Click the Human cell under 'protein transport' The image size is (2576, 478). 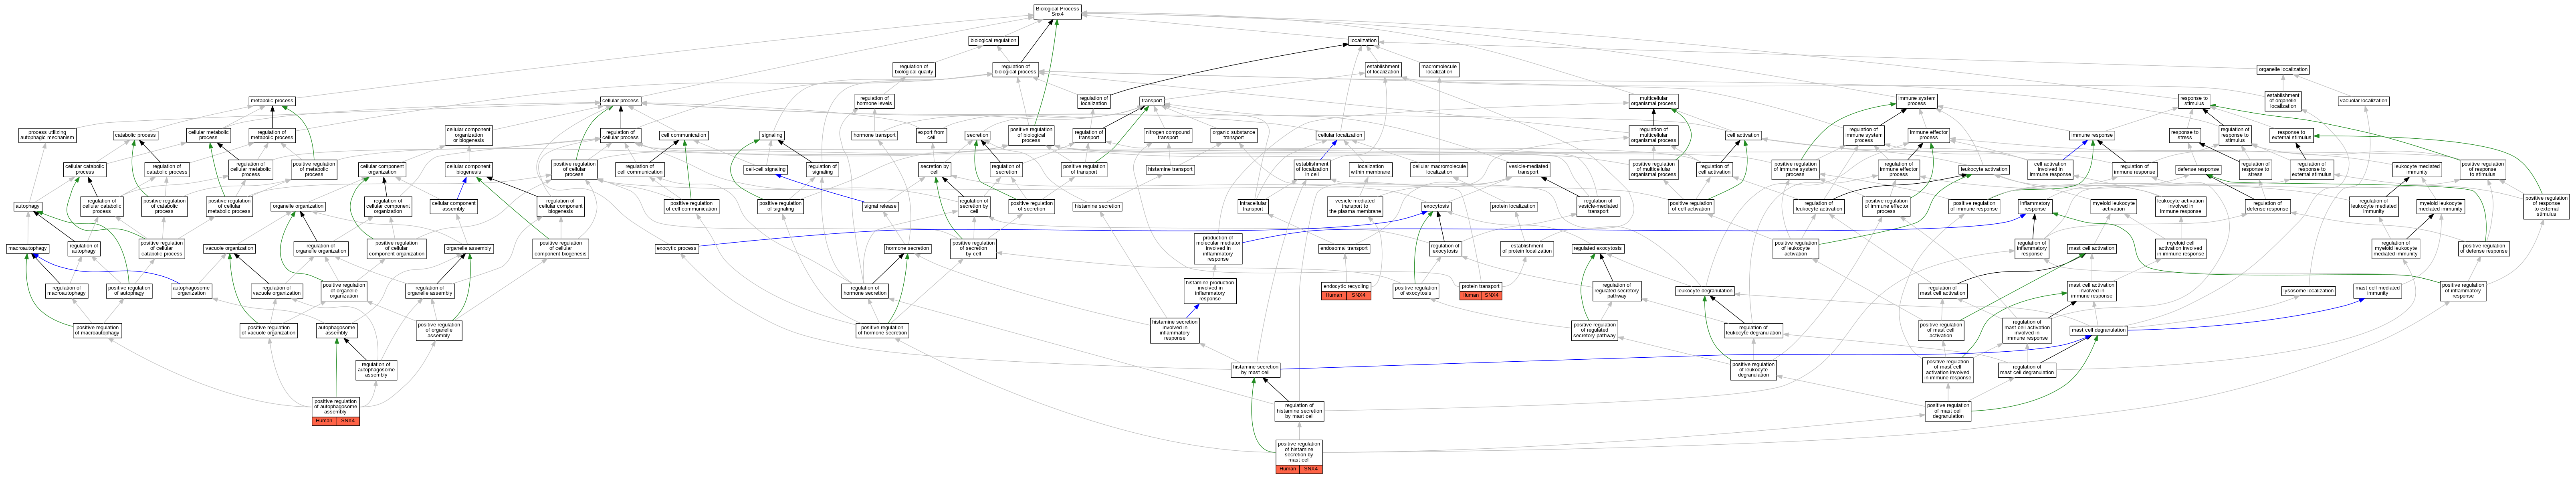click(1470, 296)
